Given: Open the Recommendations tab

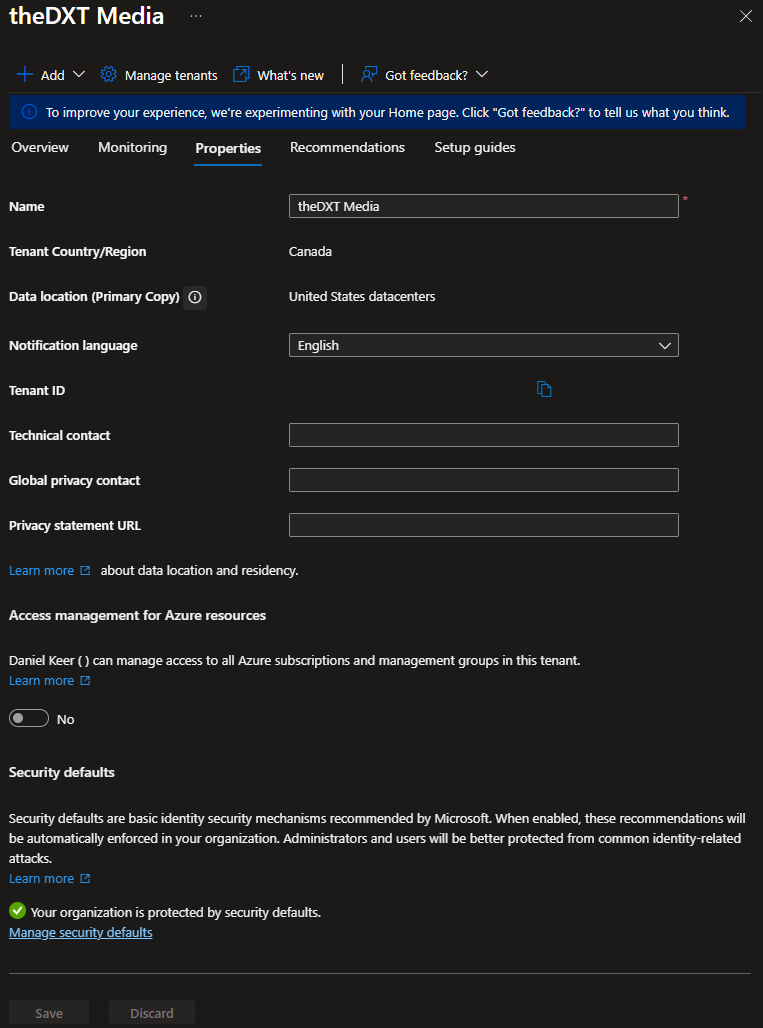Looking at the screenshot, I should 347,148.
